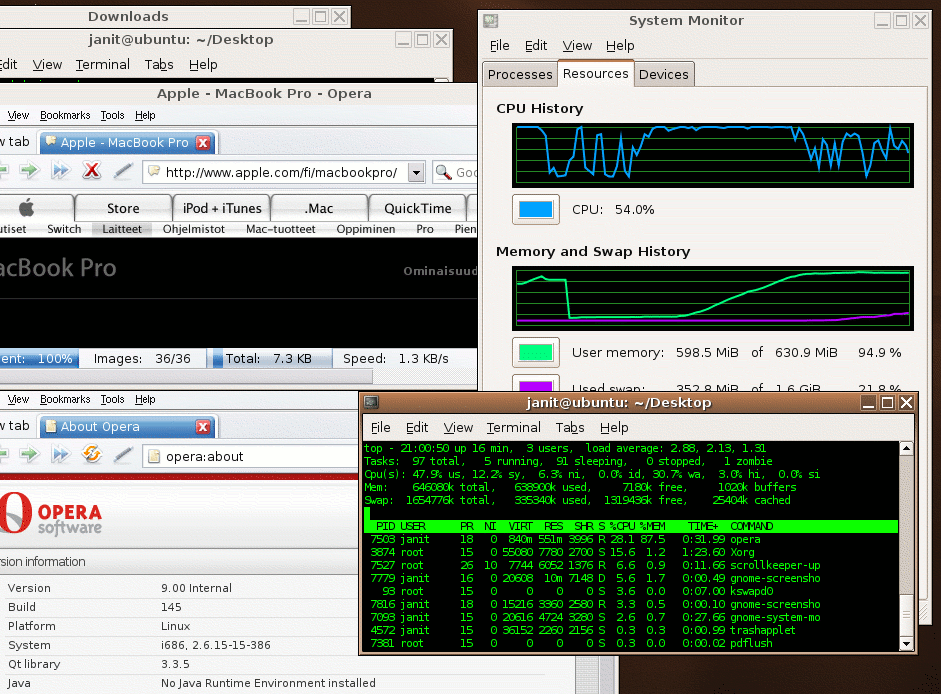
Task: Open the Edit menu in System Monitor
Action: 536,45
